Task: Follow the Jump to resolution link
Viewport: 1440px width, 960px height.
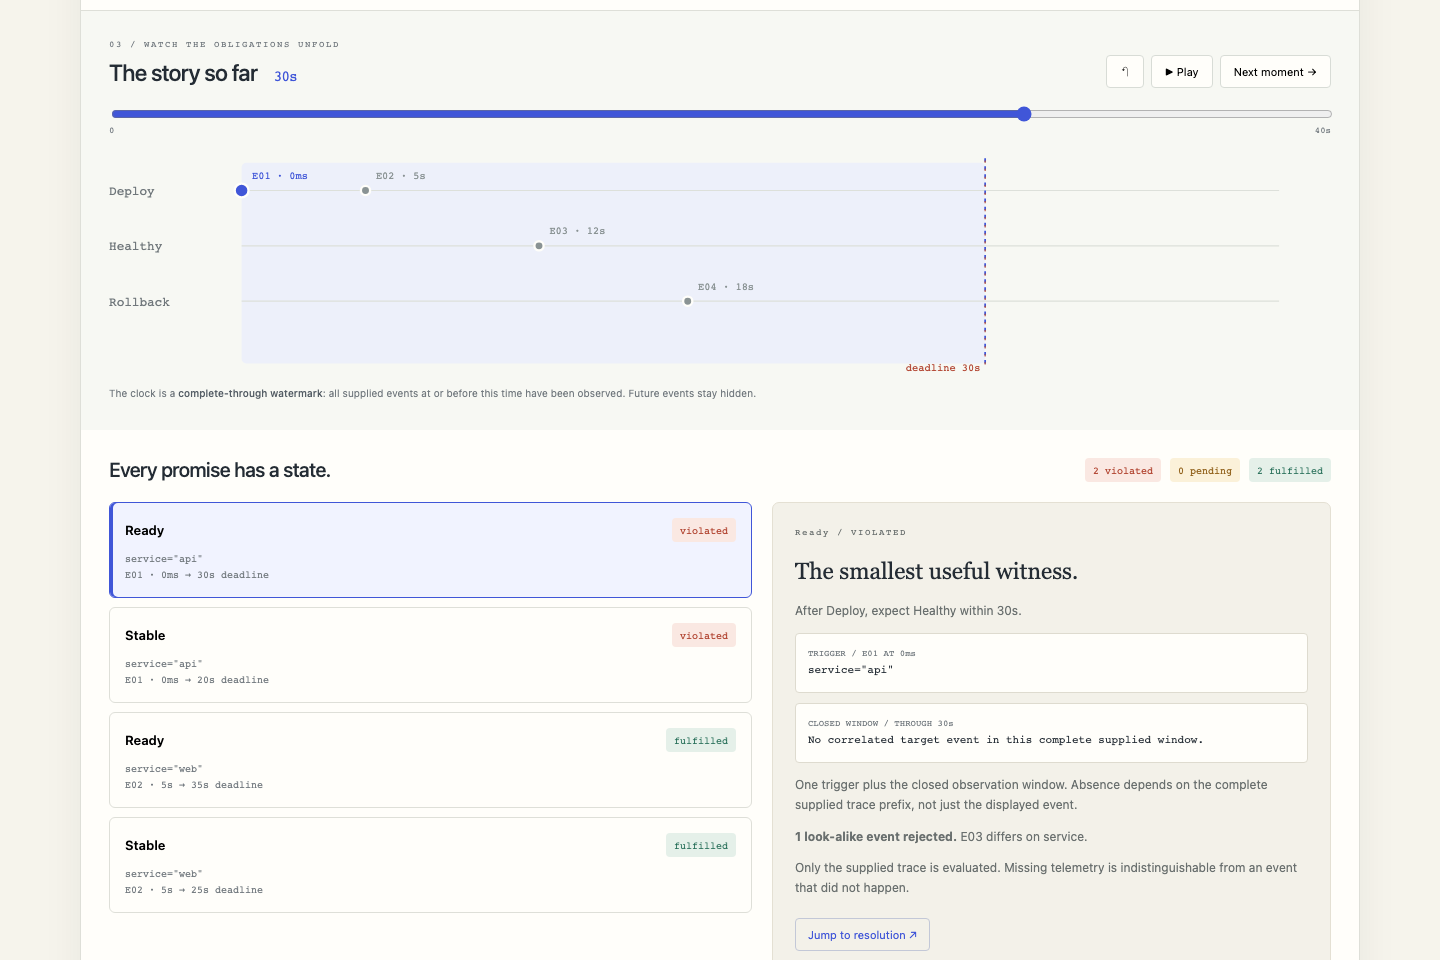Action: click(x=862, y=935)
